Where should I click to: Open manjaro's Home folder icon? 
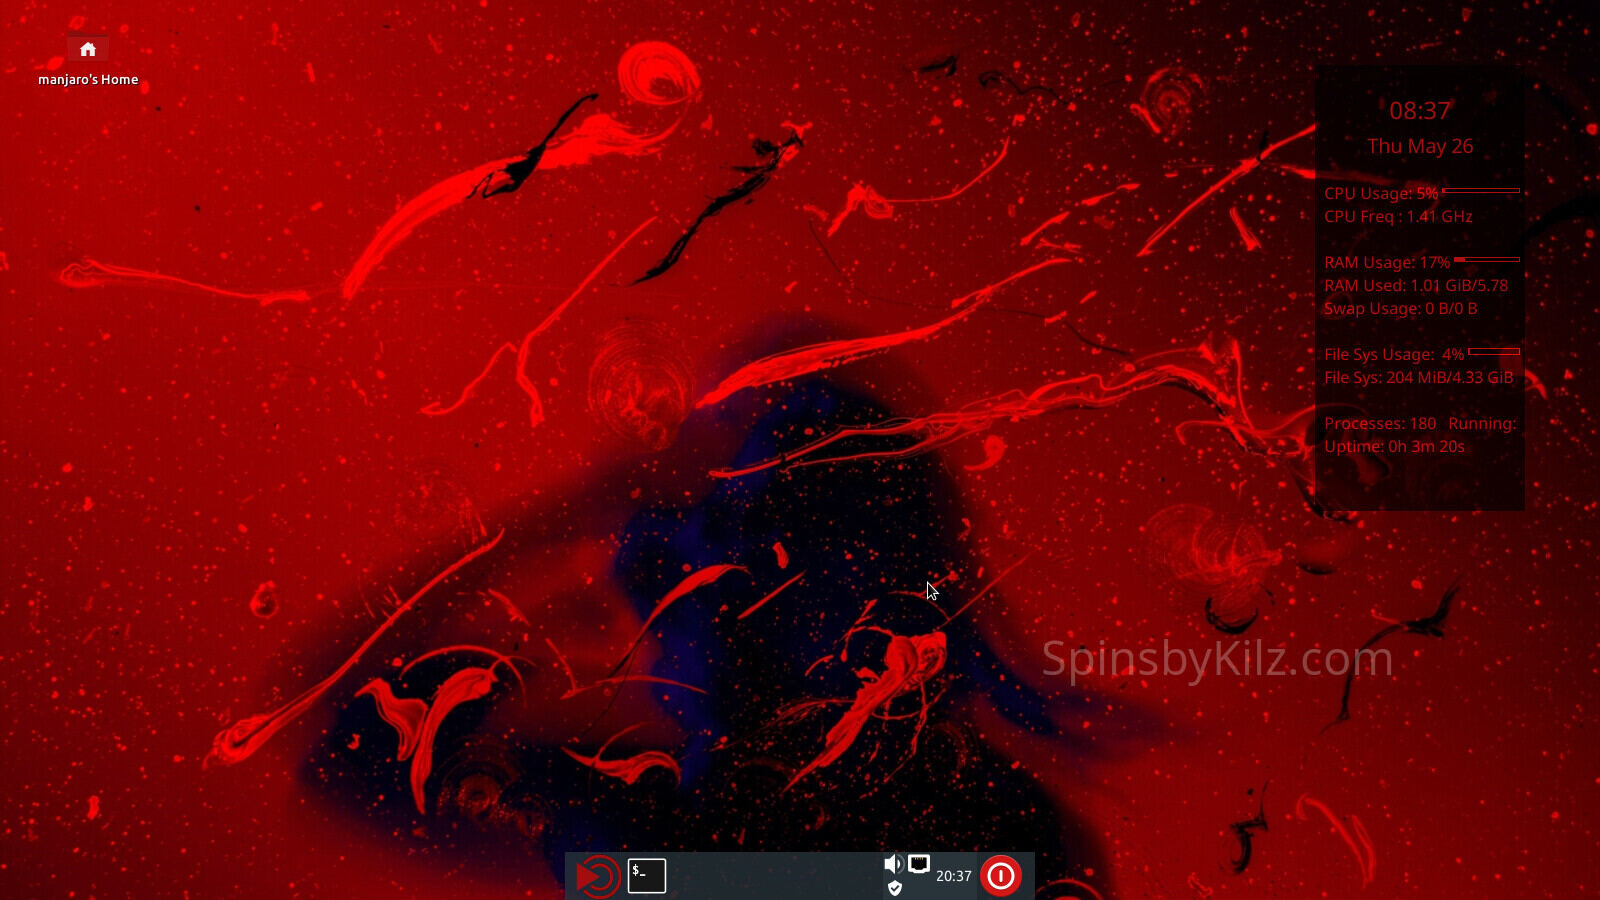(88, 49)
